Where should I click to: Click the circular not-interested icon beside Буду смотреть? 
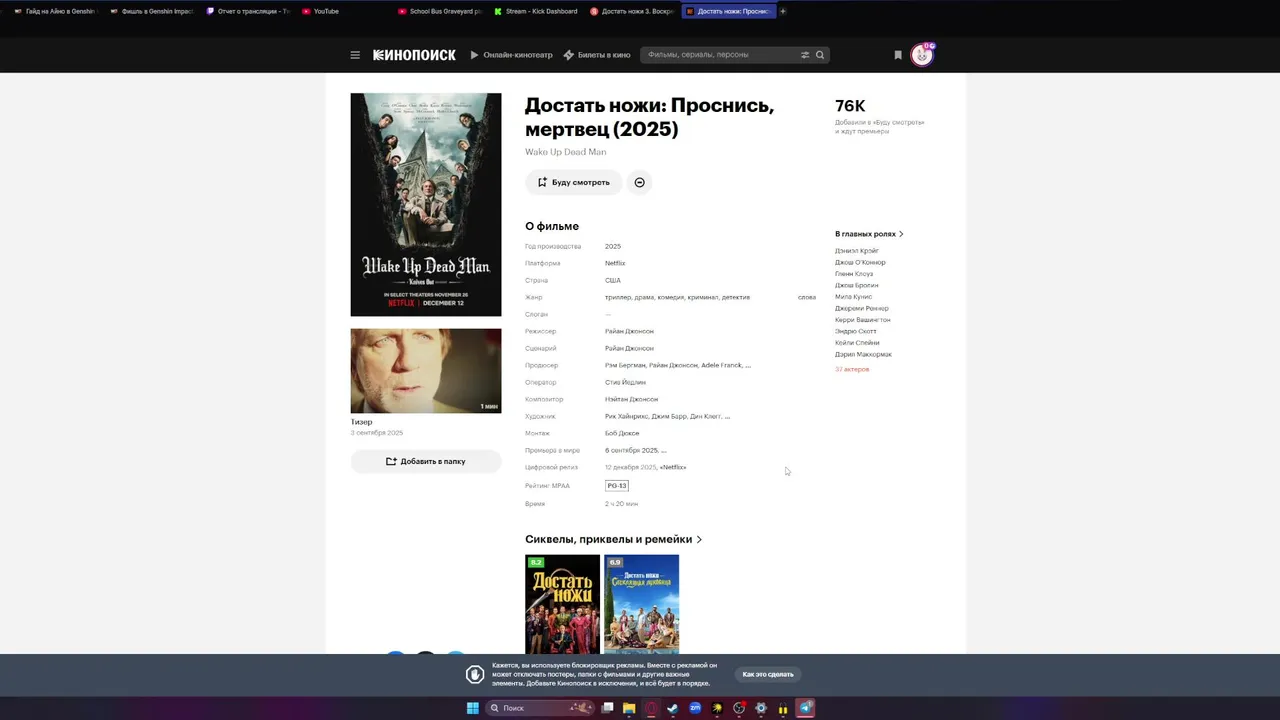640,182
